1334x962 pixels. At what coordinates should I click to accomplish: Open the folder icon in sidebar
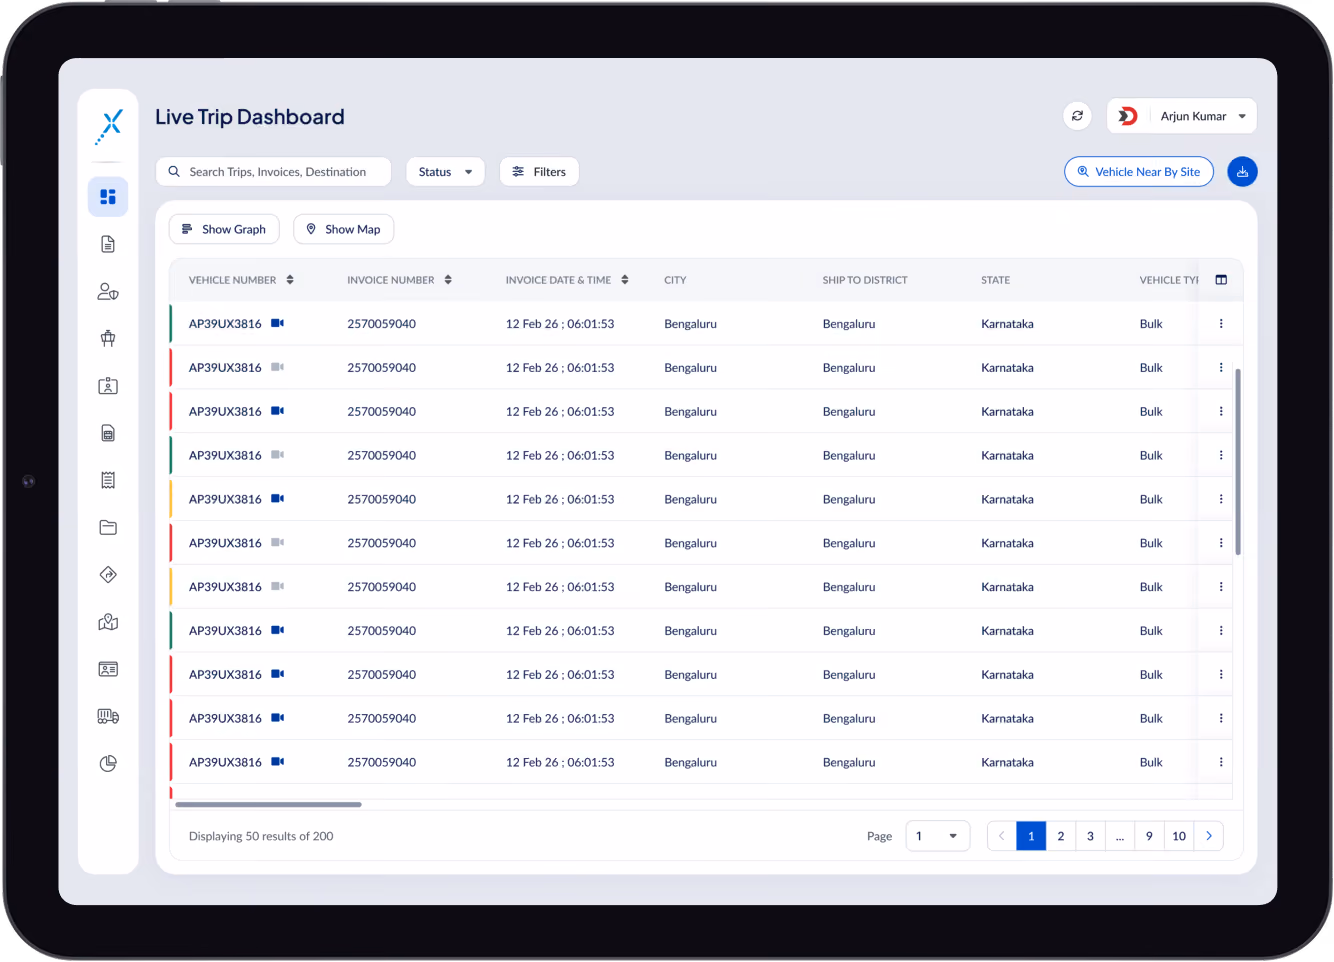click(x=108, y=527)
